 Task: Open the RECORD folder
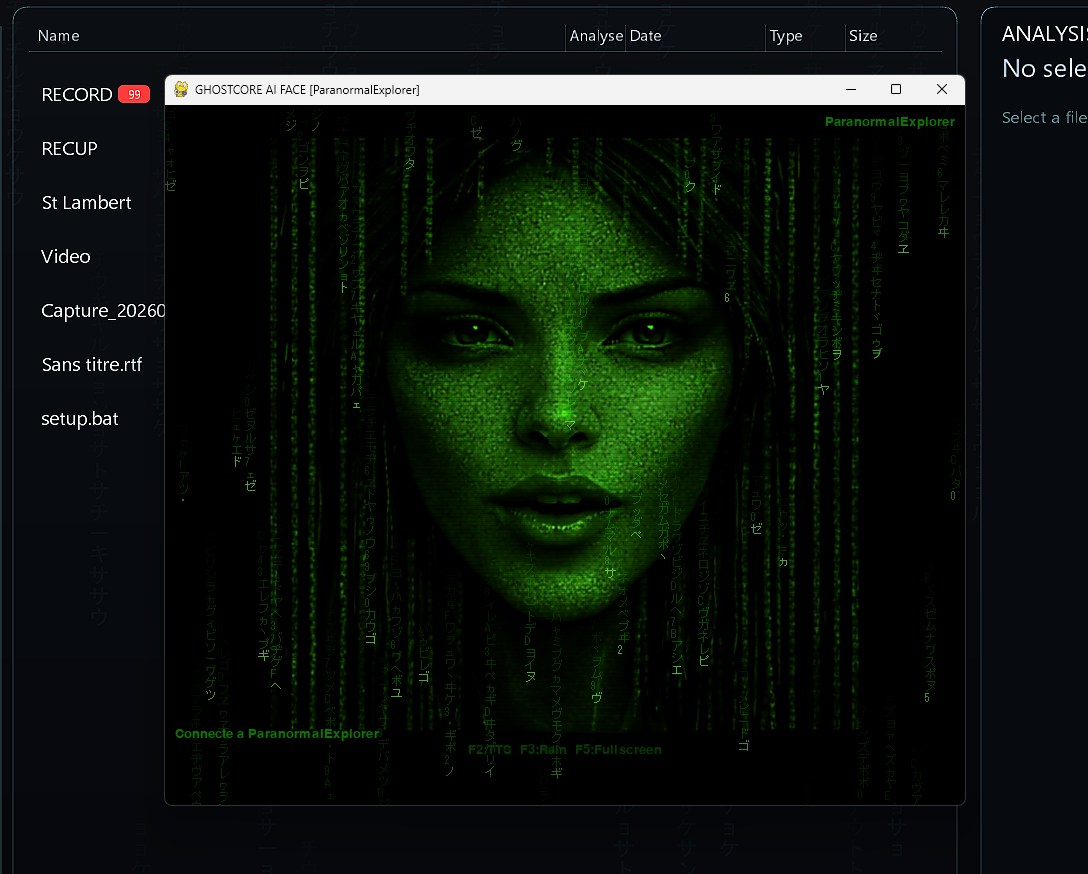pyautogui.click(x=77, y=94)
